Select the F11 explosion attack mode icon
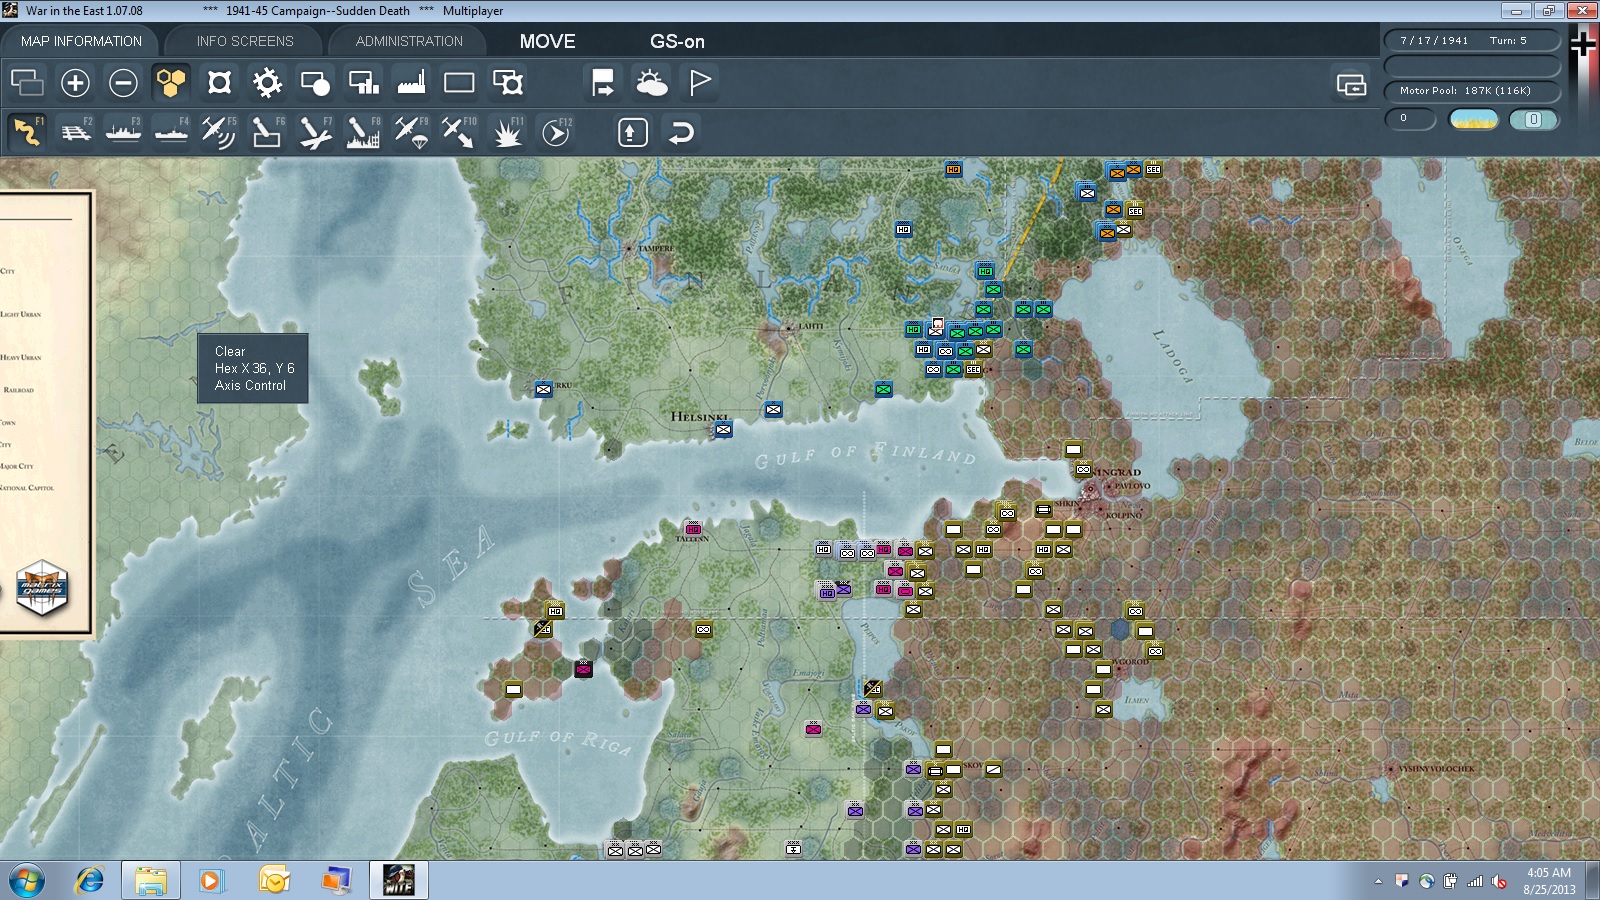 508,132
